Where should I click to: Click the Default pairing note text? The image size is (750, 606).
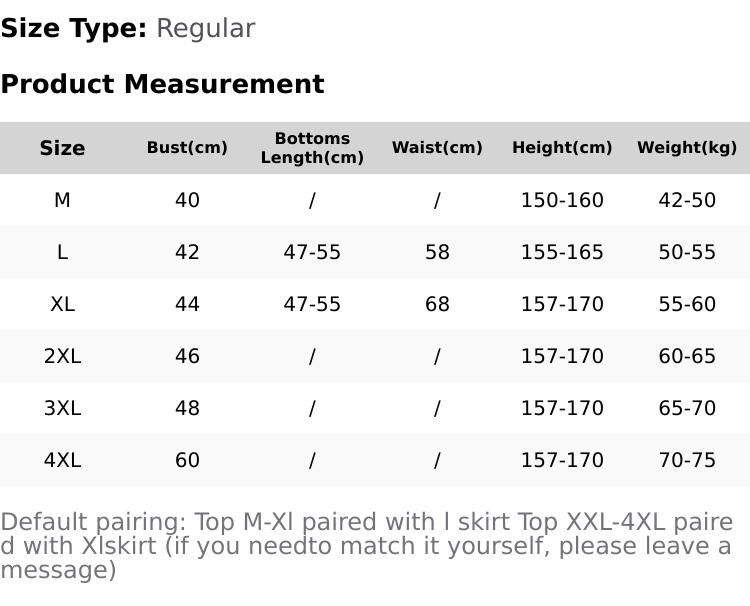(366, 546)
